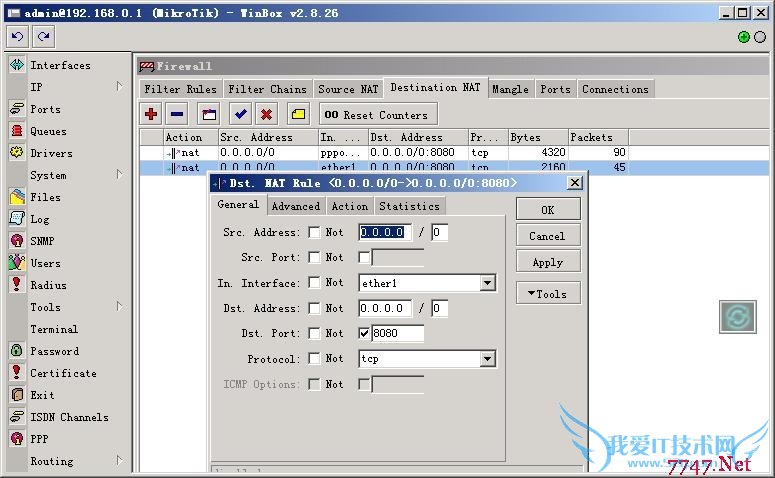
Task: Open the Advanced tab in rule dialog
Action: [296, 207]
